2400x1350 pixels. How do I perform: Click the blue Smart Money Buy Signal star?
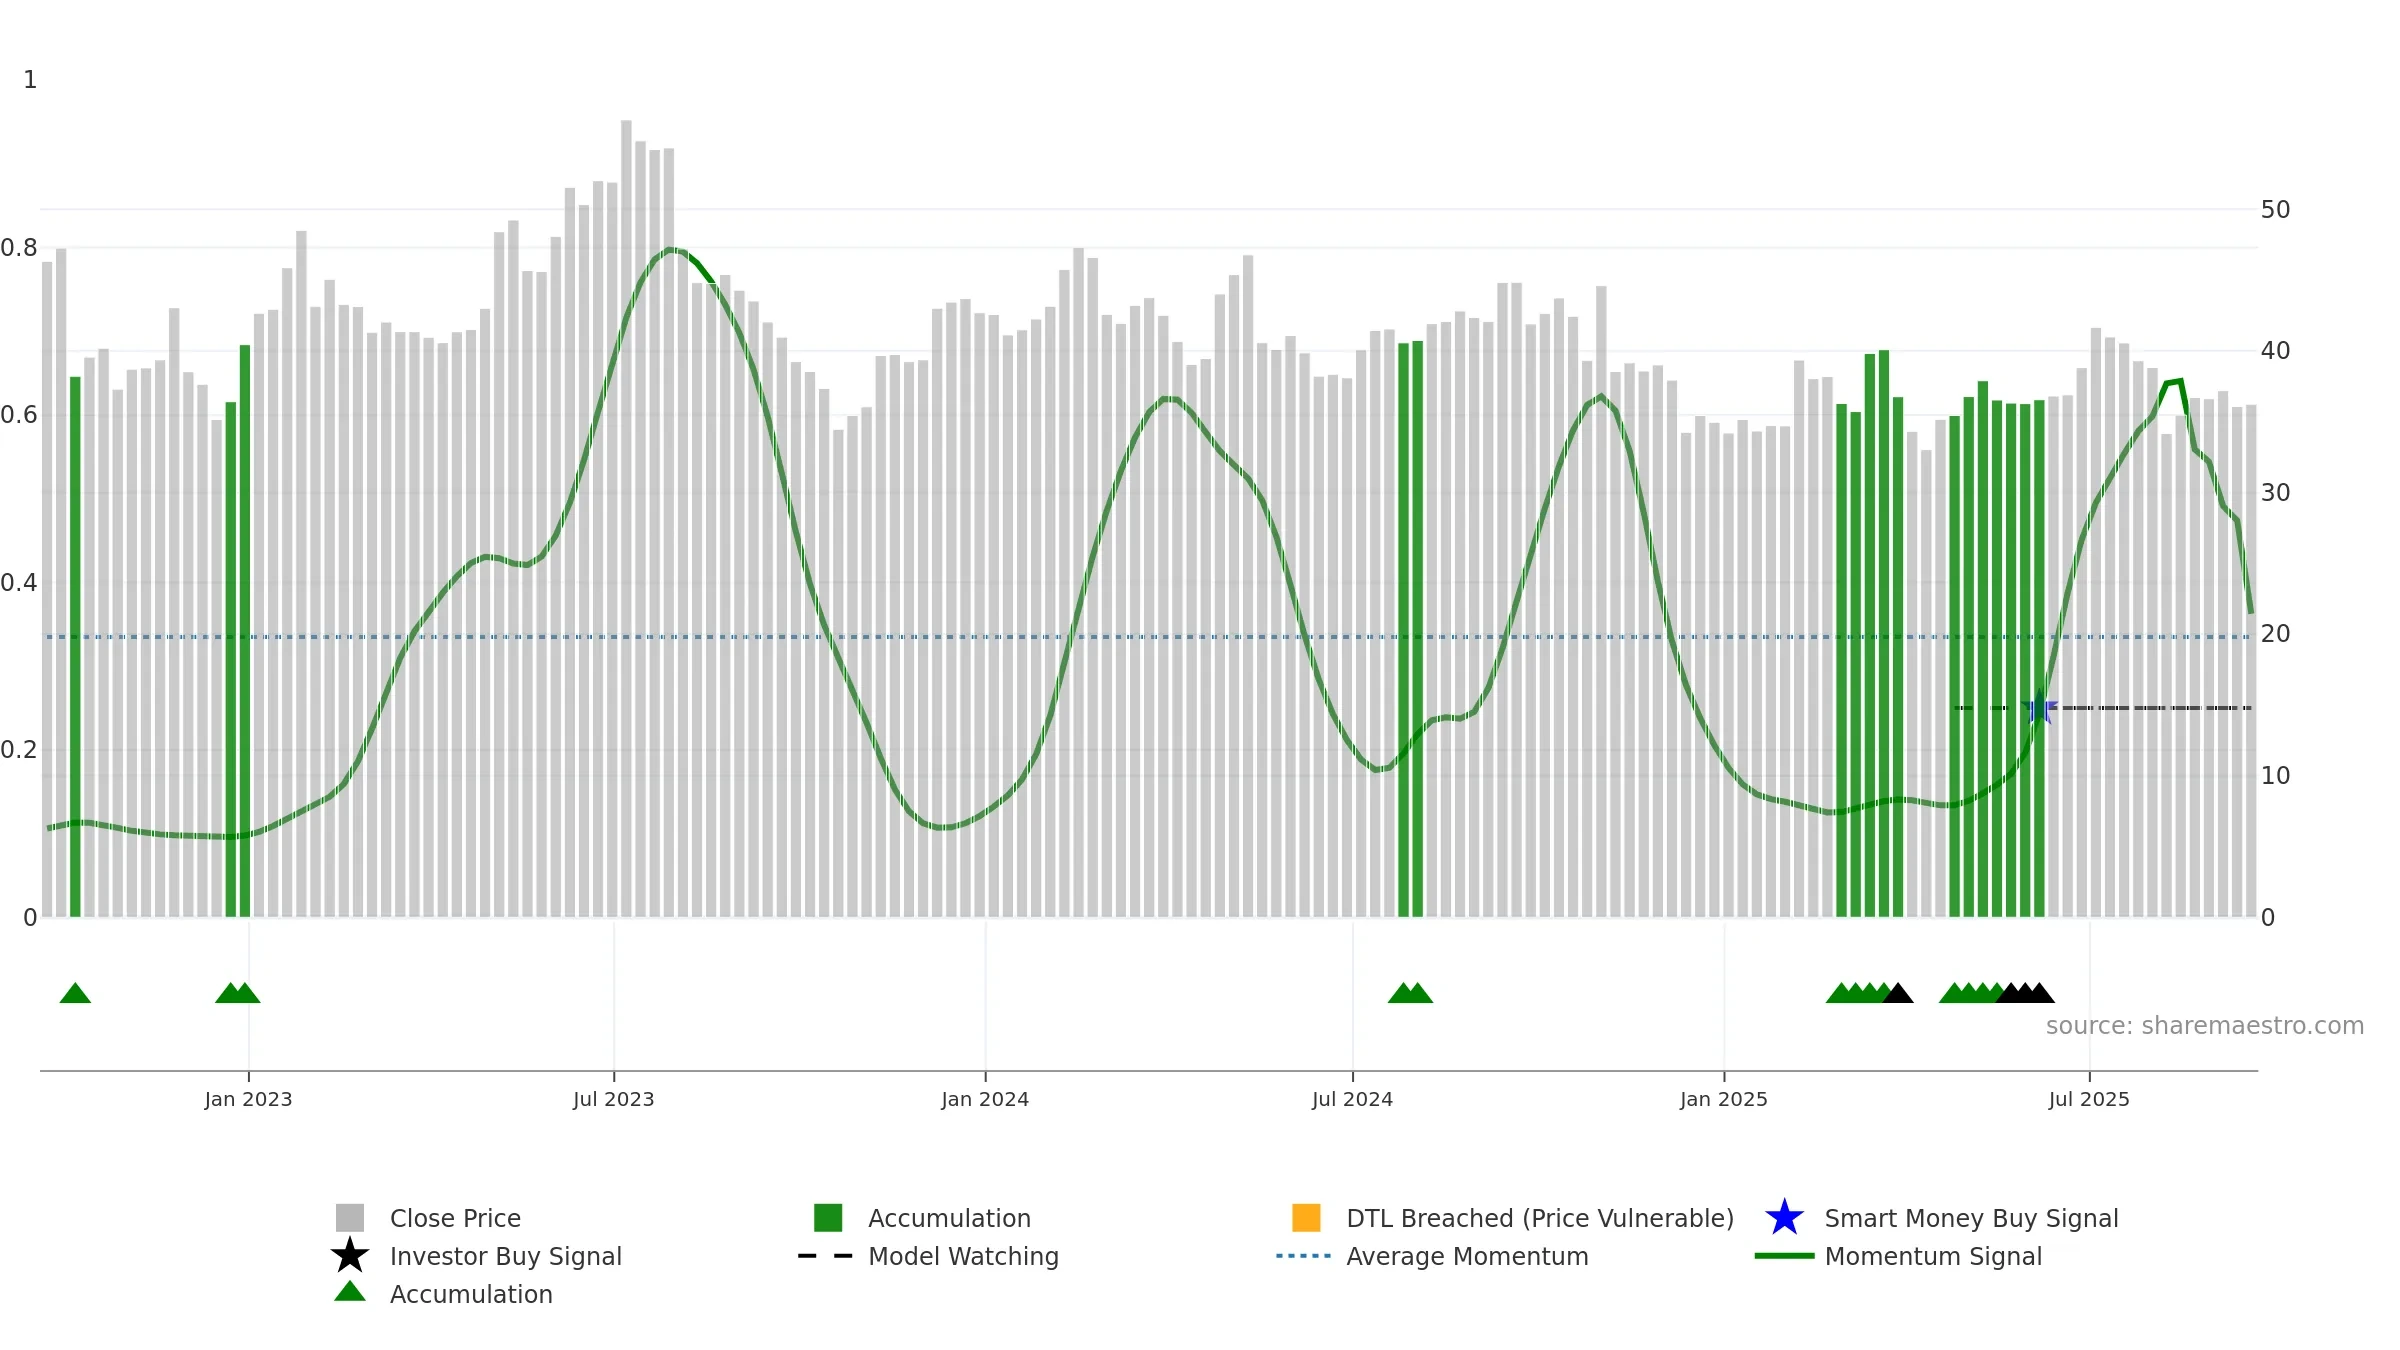point(1785,1218)
